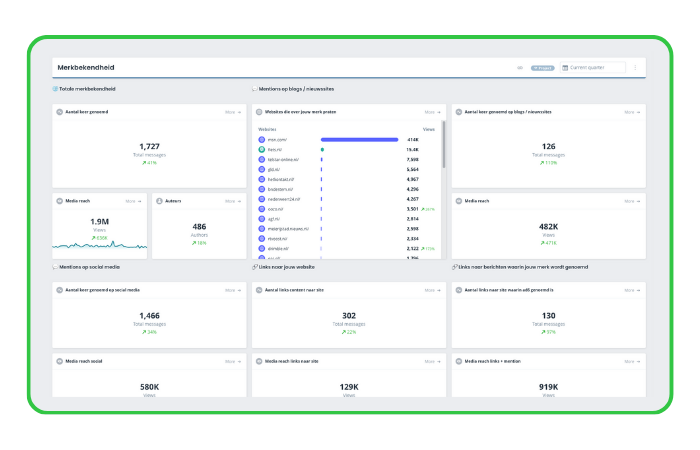
Task: Click the Media reach links naar site icon
Action: (x=259, y=362)
